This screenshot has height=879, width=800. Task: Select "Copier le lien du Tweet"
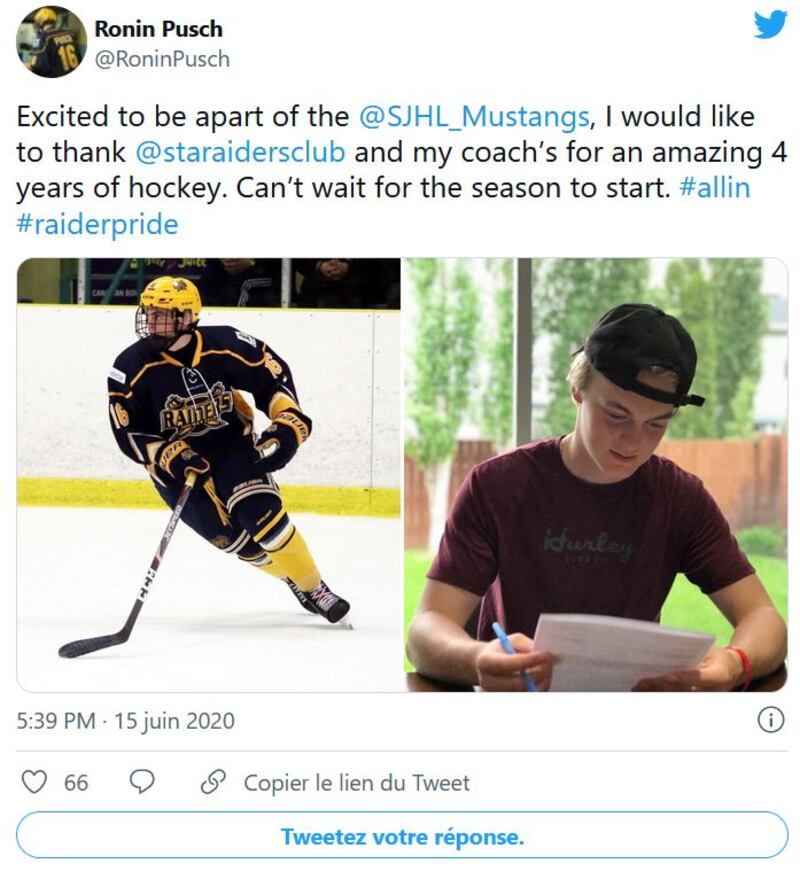pos(356,782)
